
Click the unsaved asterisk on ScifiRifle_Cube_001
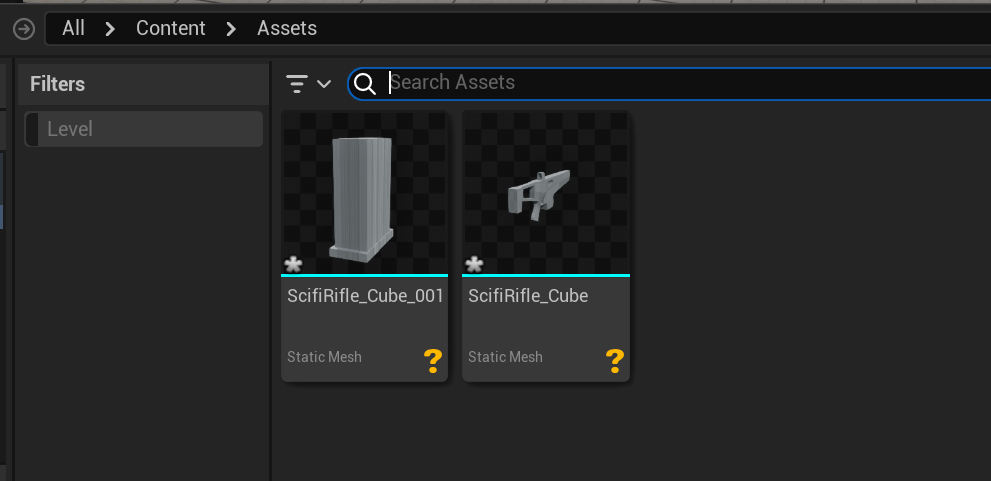[293, 264]
